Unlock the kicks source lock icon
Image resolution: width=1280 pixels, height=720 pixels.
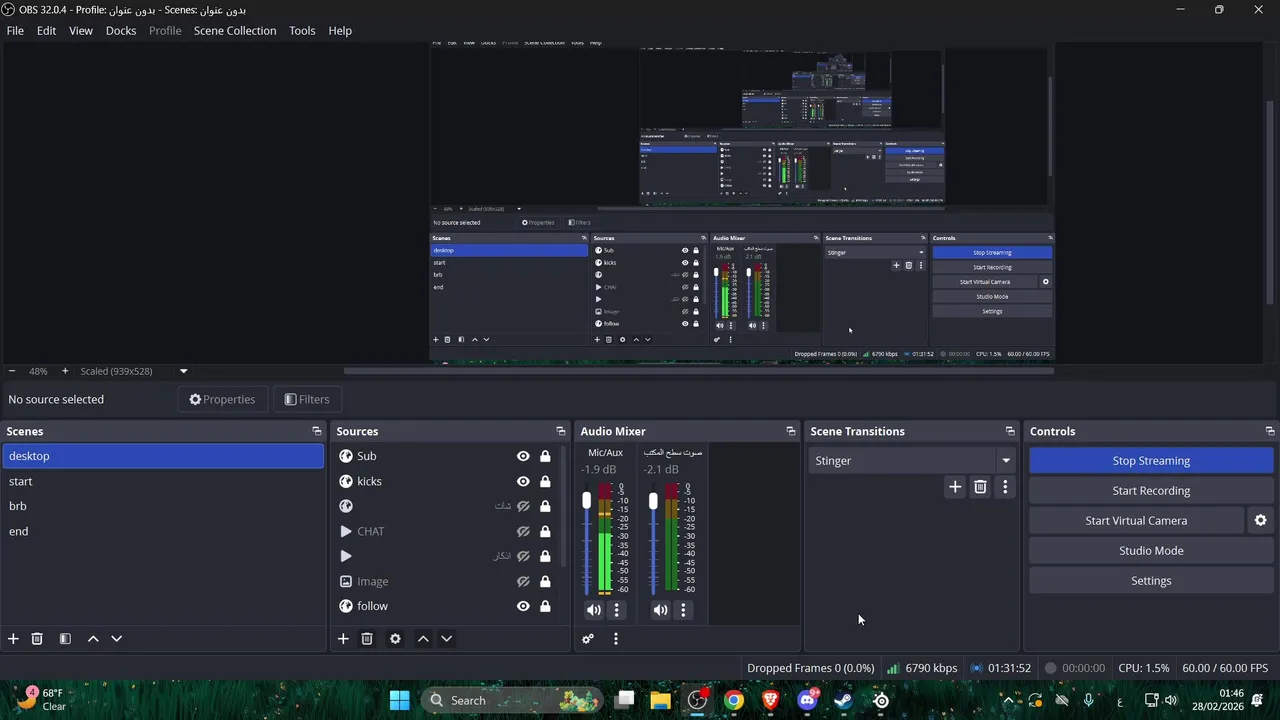tap(545, 481)
